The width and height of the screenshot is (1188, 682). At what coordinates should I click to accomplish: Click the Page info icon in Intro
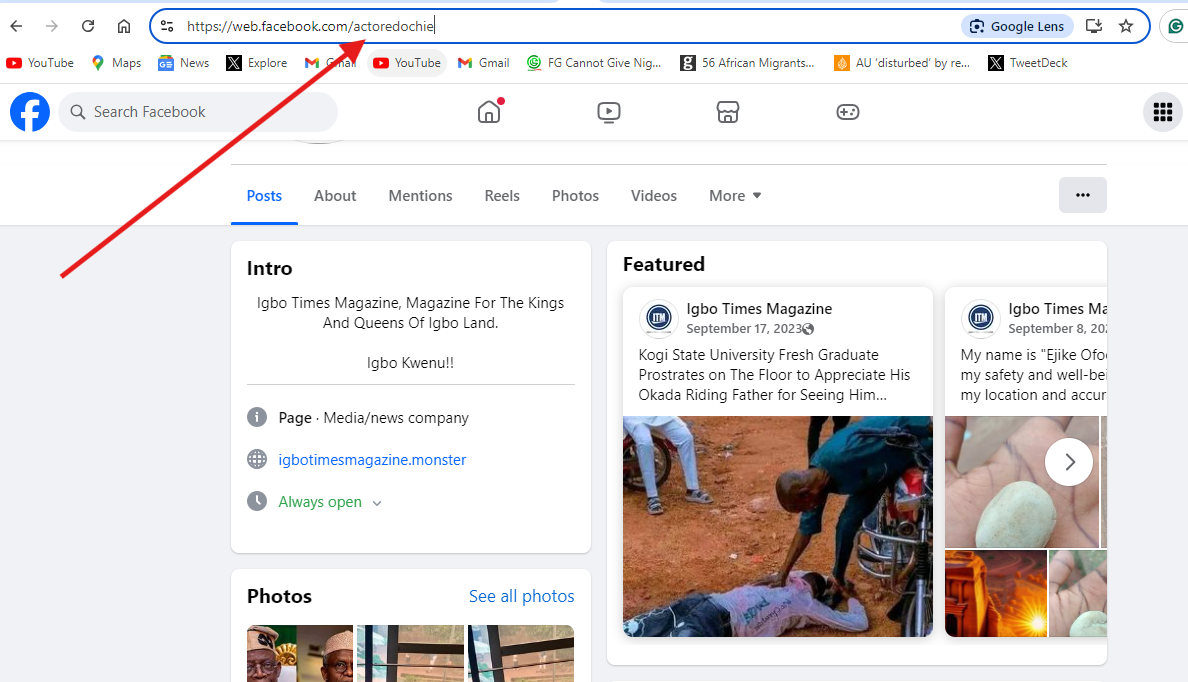point(257,418)
